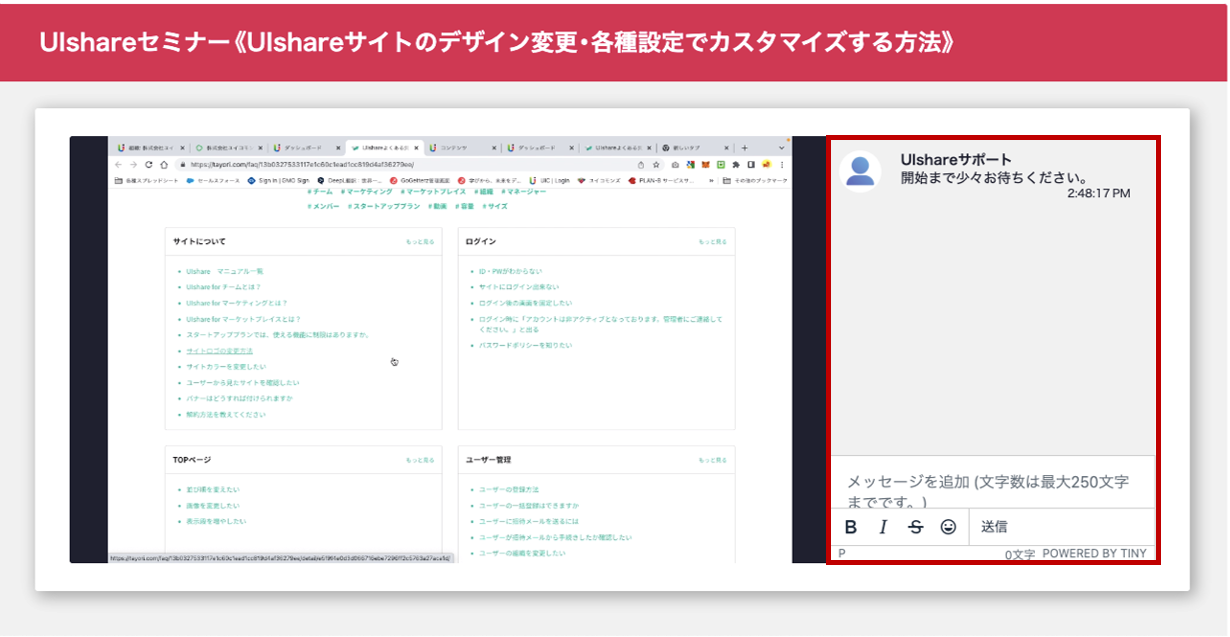1230x637 pixels.
Task: Switch to the 新しいタブ browser tab
Action: [x=695, y=147]
